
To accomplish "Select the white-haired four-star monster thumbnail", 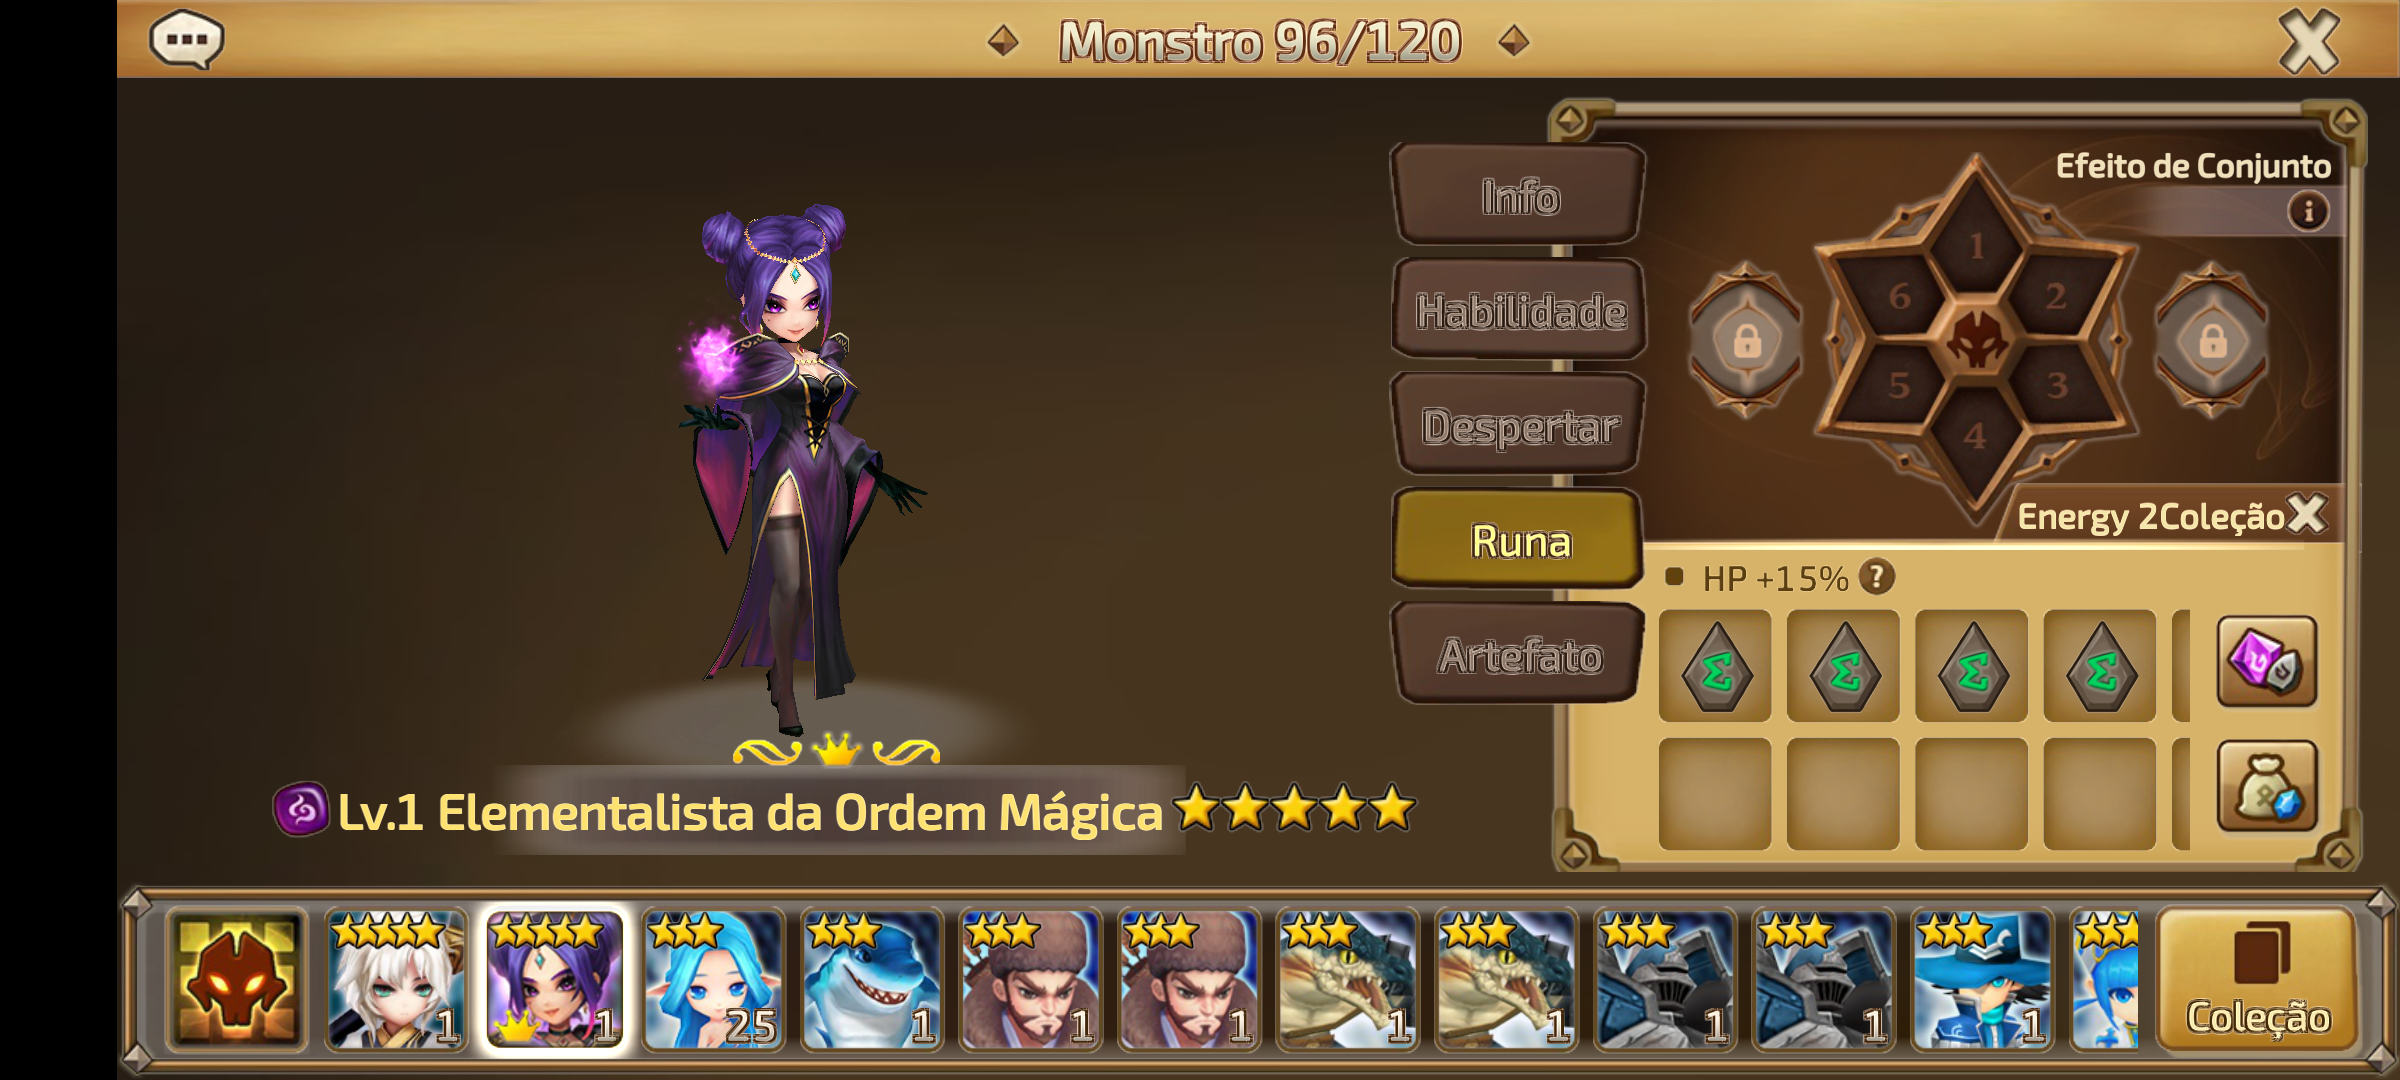I will tap(396, 980).
